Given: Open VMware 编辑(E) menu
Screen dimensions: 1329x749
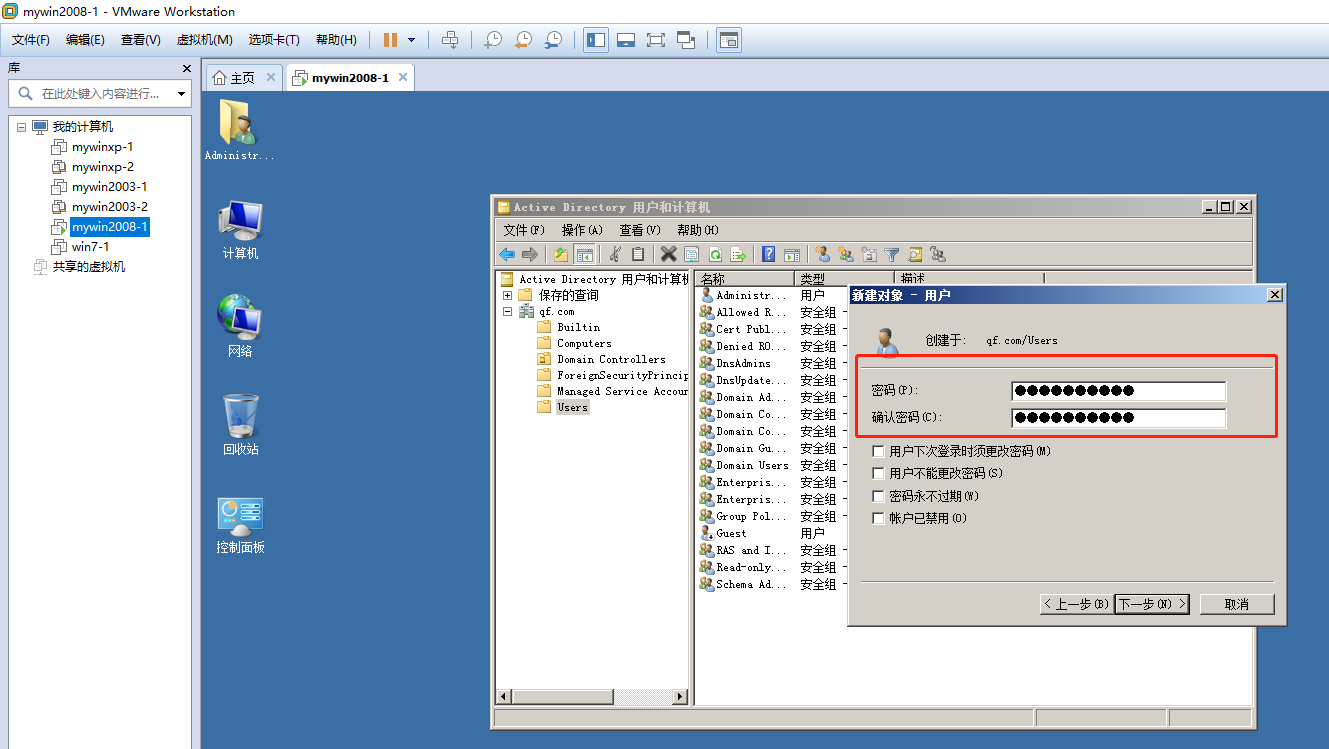Looking at the screenshot, I should (x=85, y=40).
